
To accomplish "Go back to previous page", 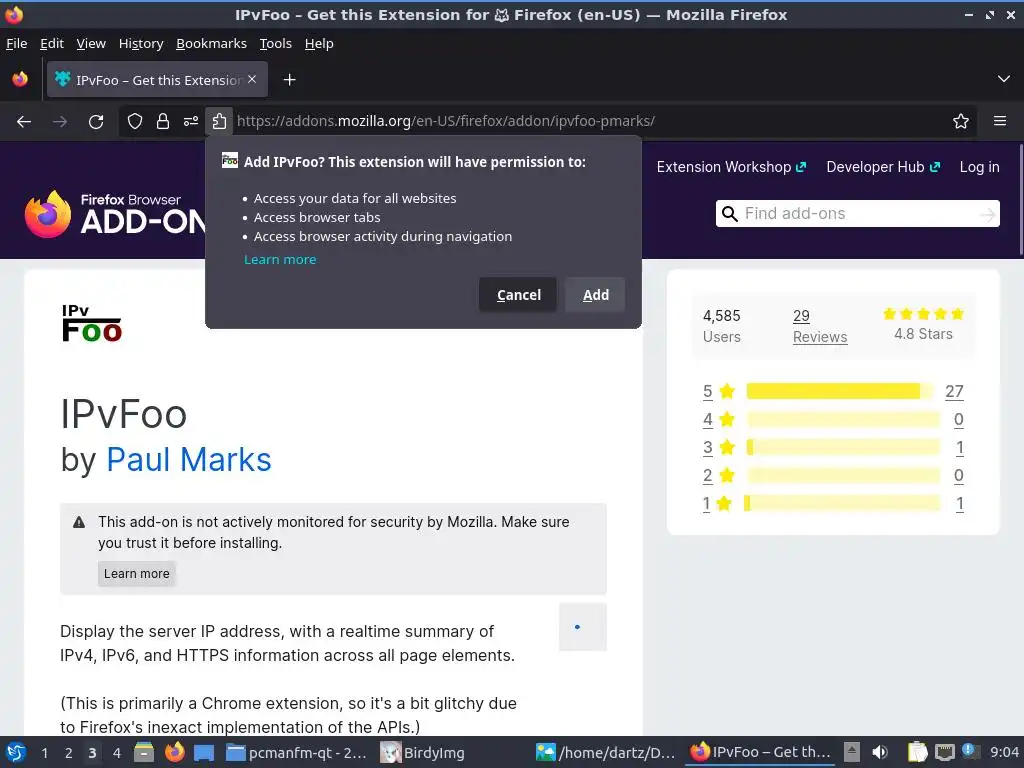I will tap(24, 121).
